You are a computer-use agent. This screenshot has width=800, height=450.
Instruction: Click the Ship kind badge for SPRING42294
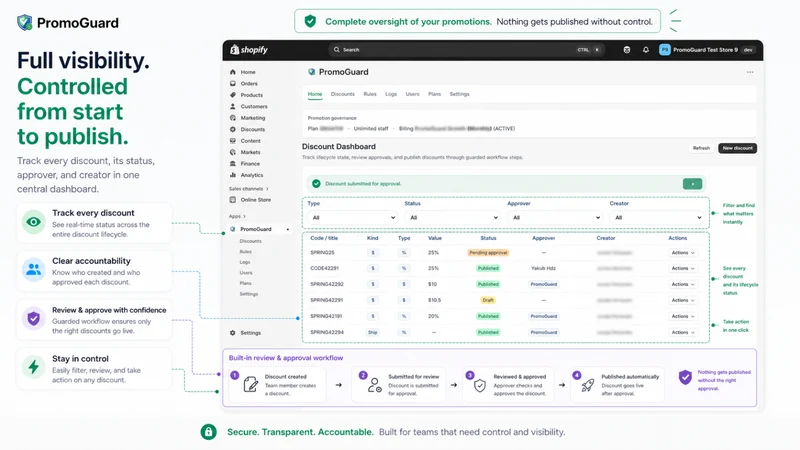click(372, 332)
